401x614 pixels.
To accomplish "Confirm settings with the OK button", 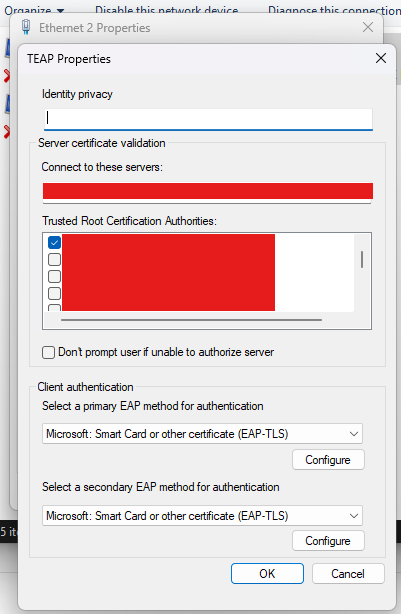I will click(267, 574).
